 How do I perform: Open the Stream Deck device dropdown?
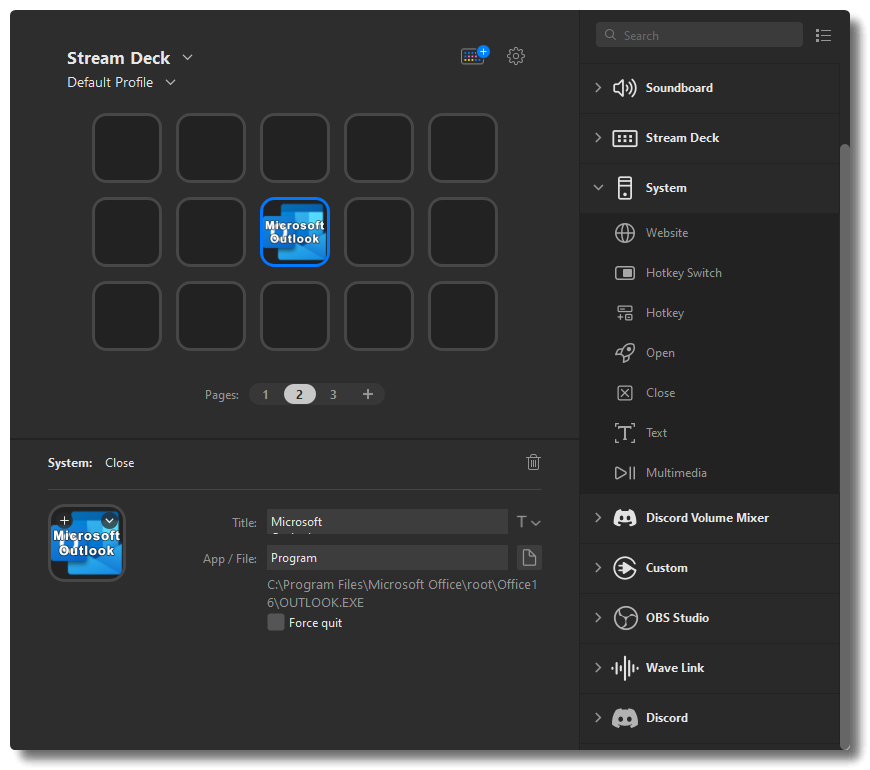[x=188, y=57]
